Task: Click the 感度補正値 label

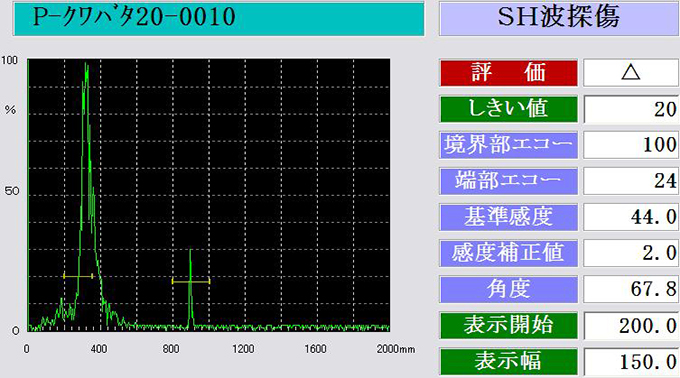Action: pos(508,253)
